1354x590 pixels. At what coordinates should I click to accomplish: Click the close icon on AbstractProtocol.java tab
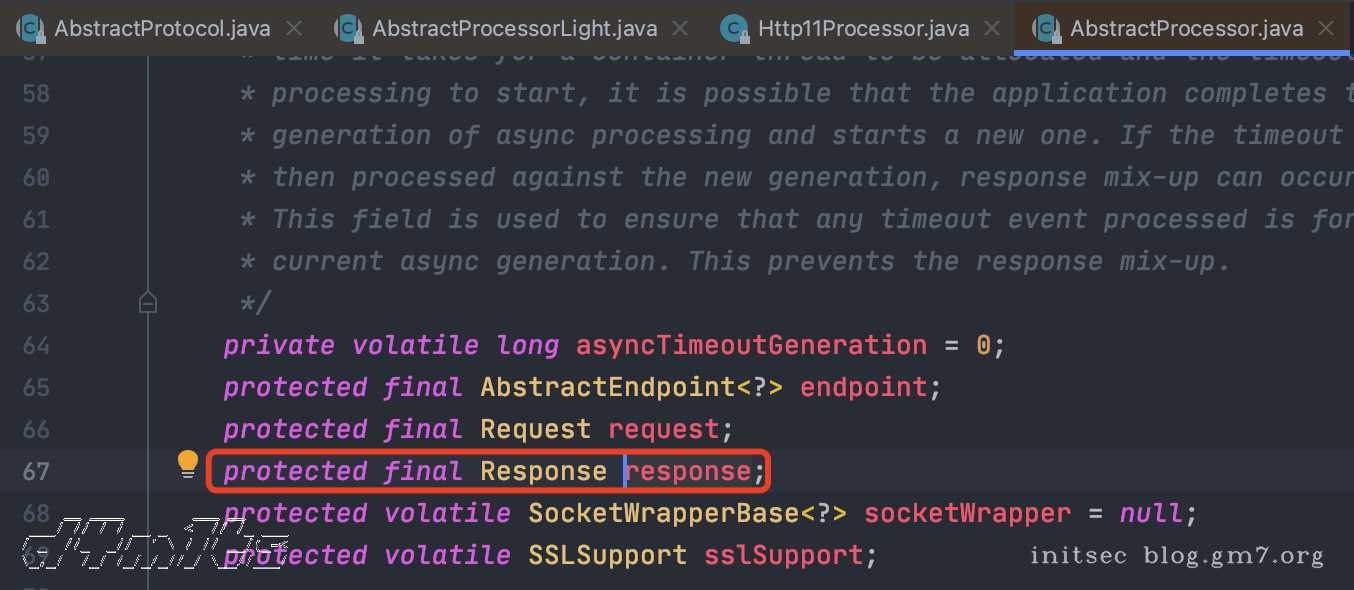point(292,28)
